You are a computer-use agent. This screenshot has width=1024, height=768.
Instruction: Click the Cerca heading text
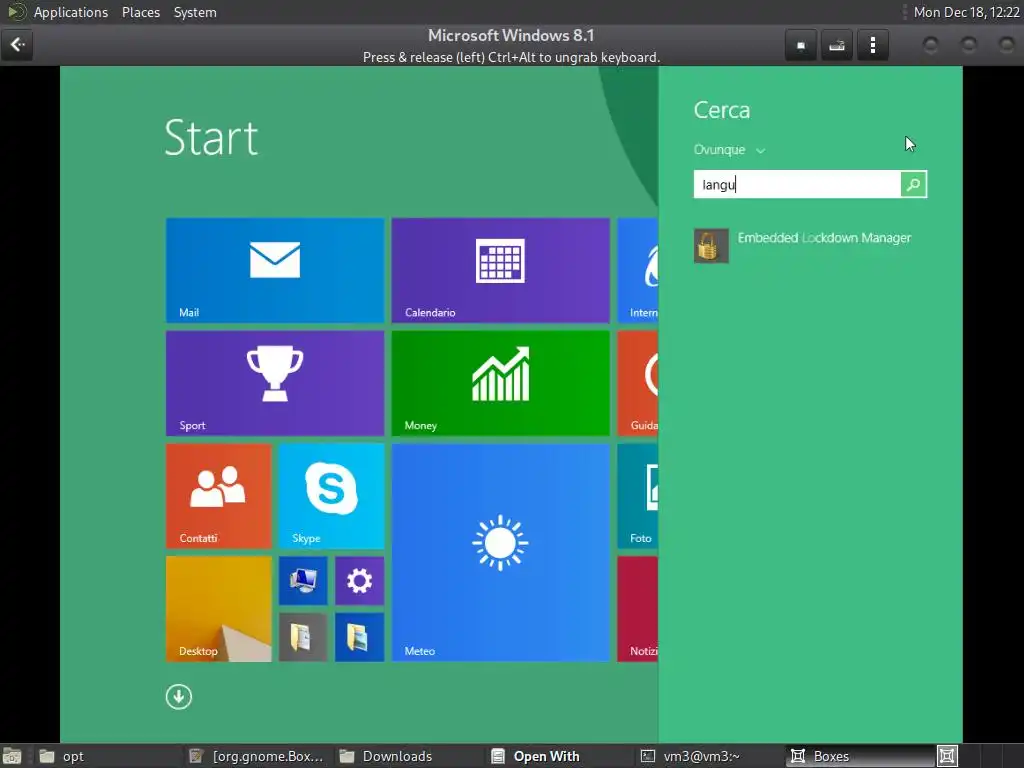click(x=722, y=110)
